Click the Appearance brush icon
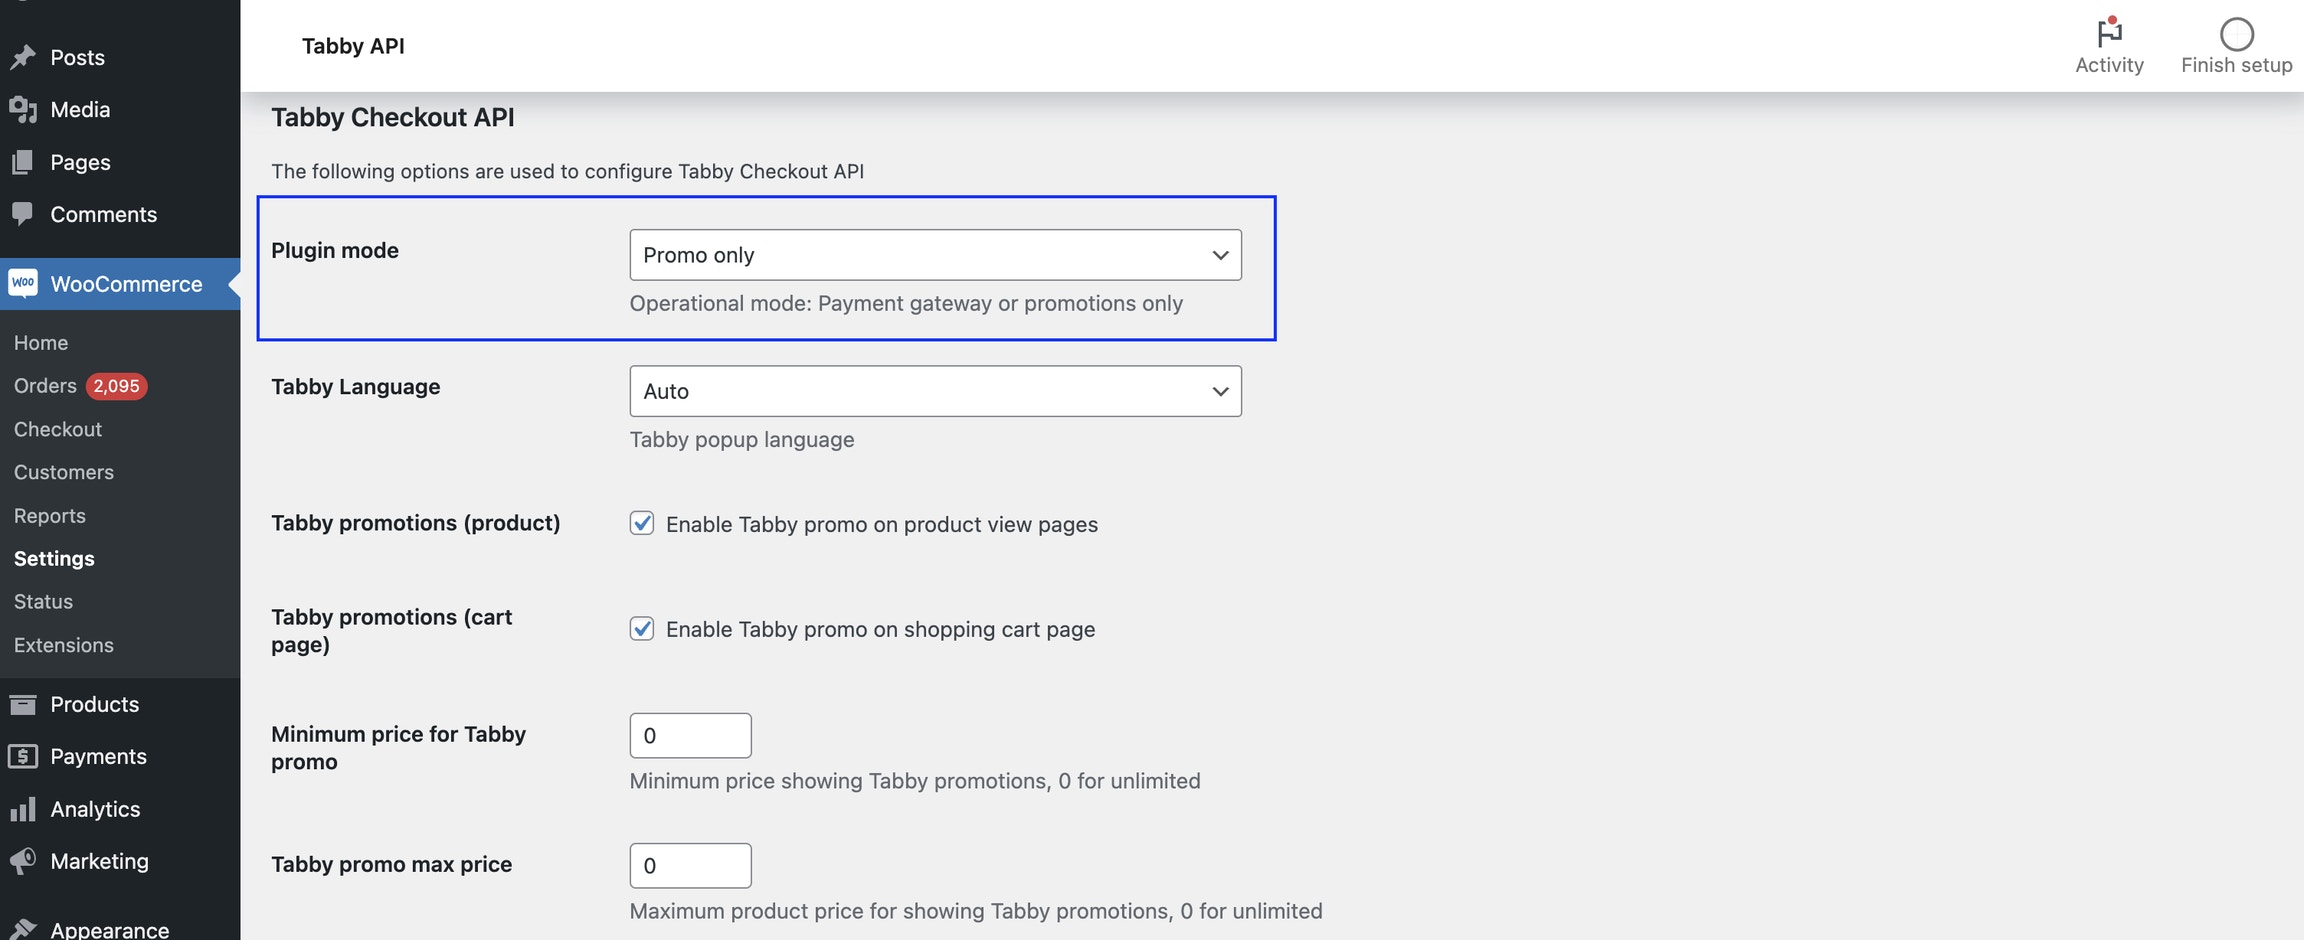The height and width of the screenshot is (940, 2304). (x=22, y=929)
